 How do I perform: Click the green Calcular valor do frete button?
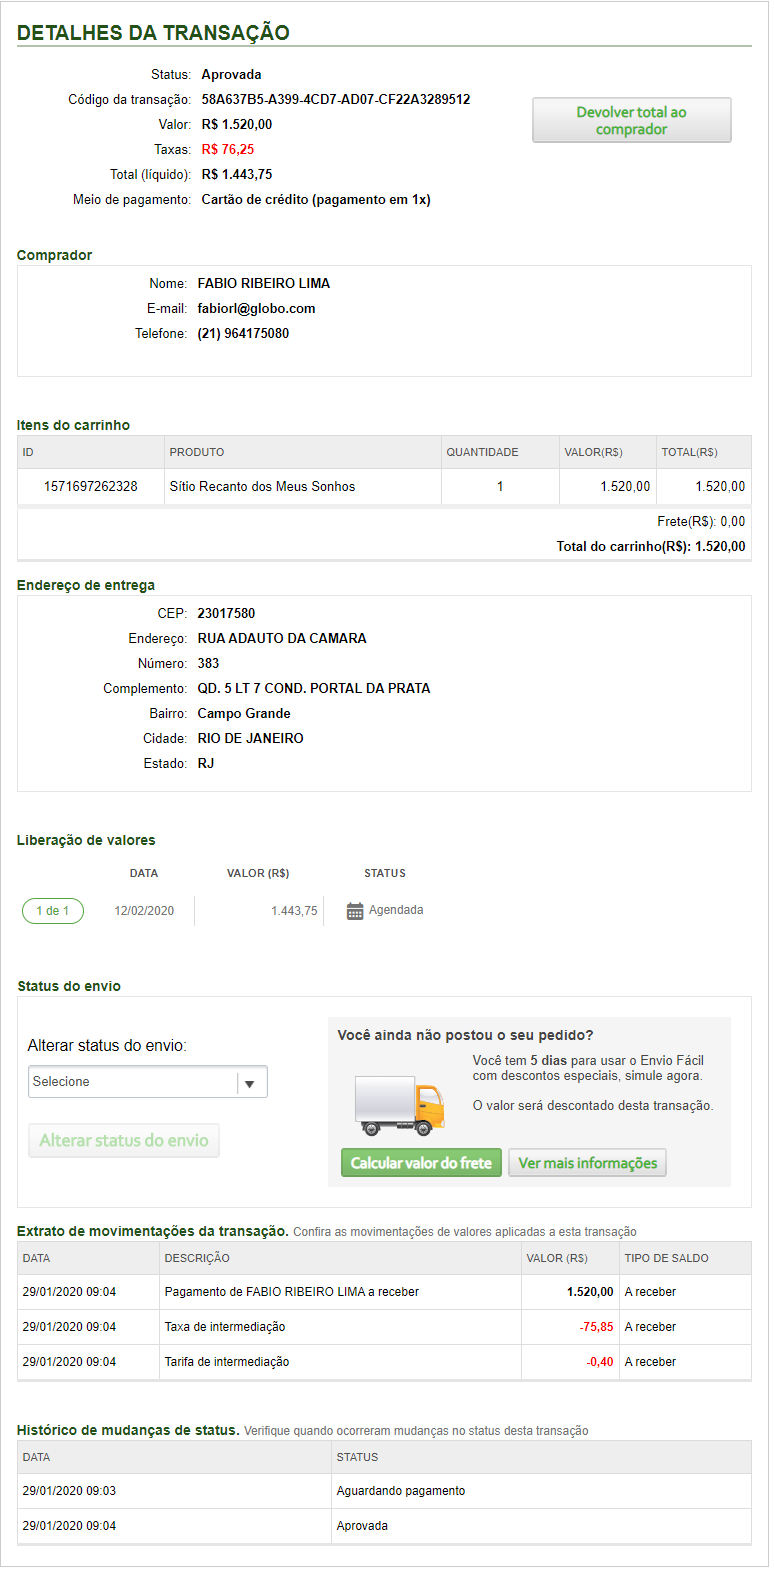pos(421,1163)
